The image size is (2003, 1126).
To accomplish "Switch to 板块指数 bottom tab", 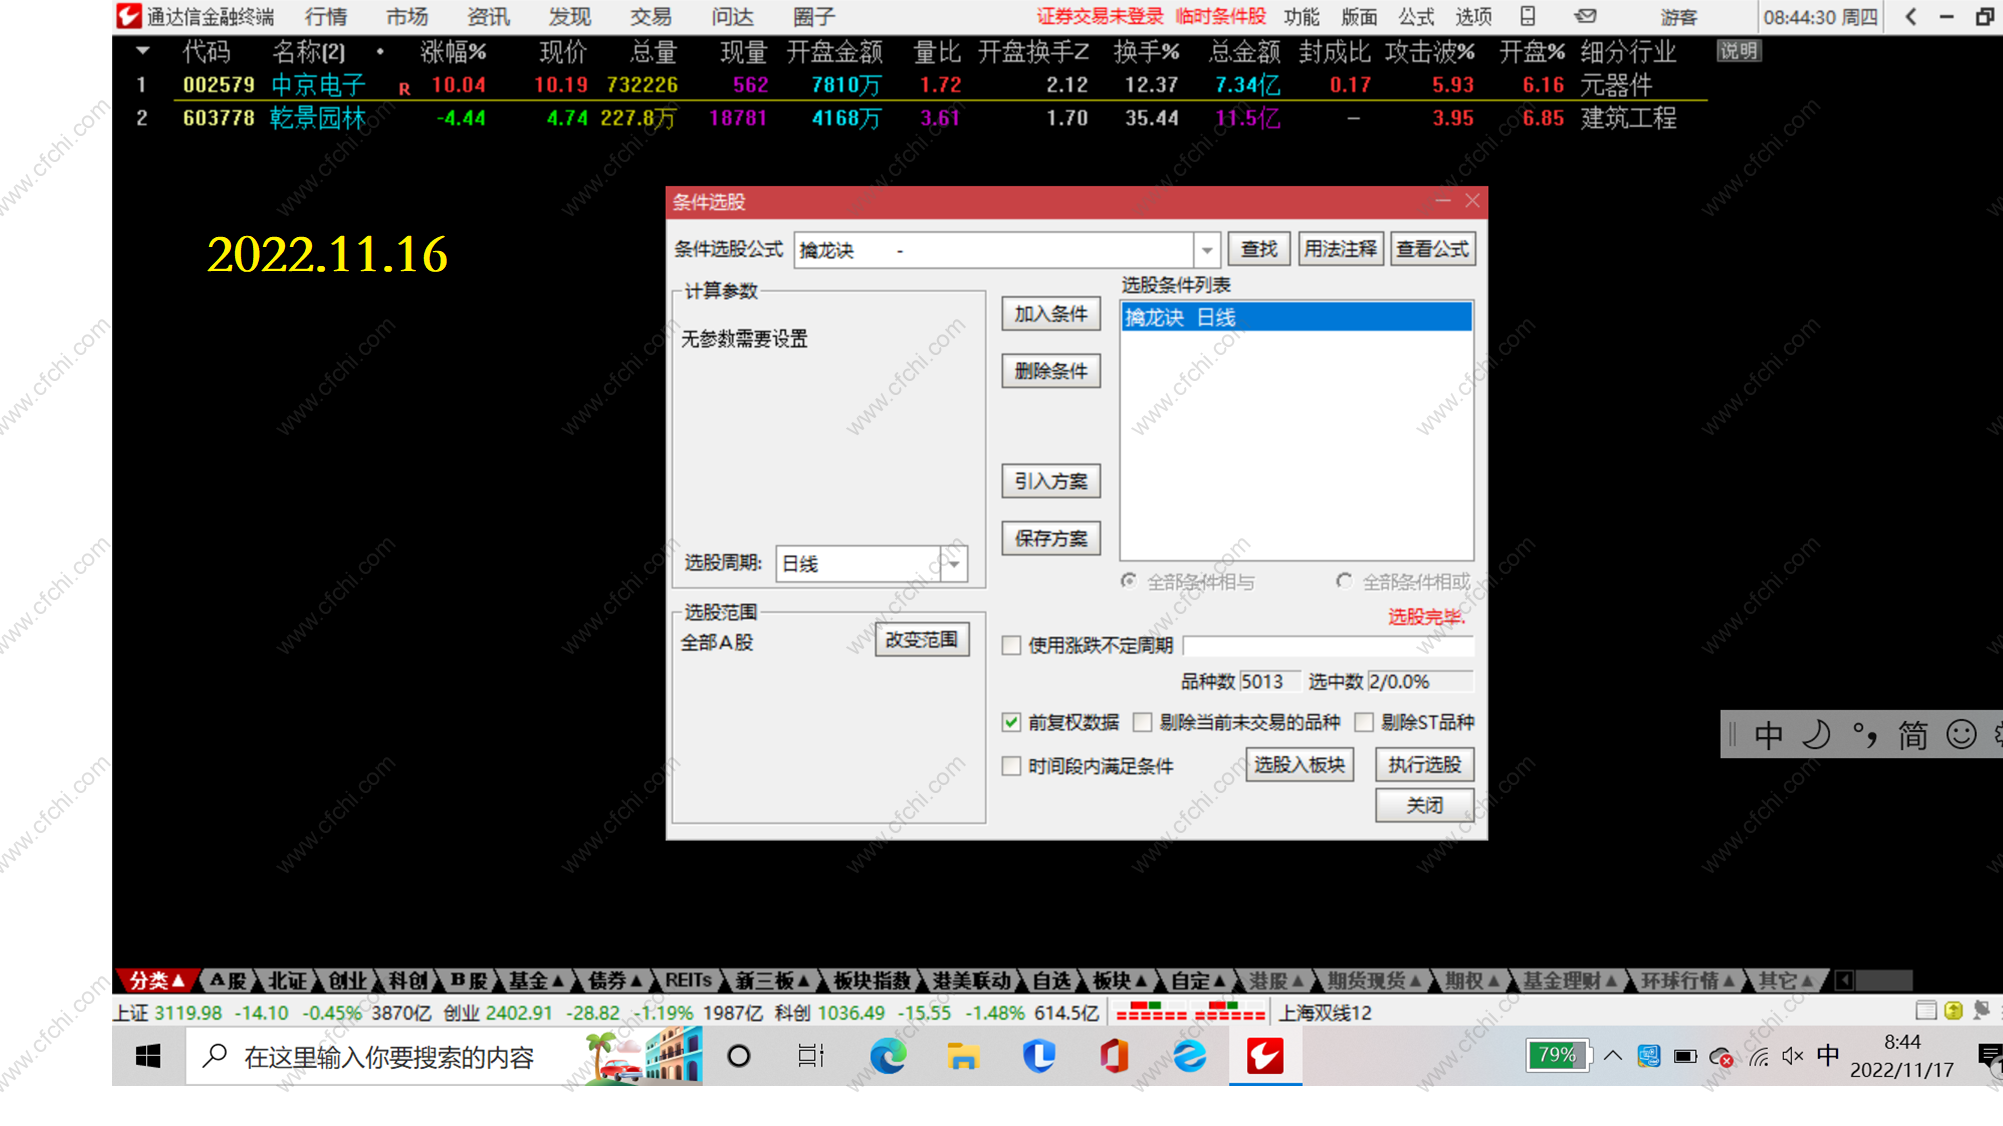I will pos(871,981).
